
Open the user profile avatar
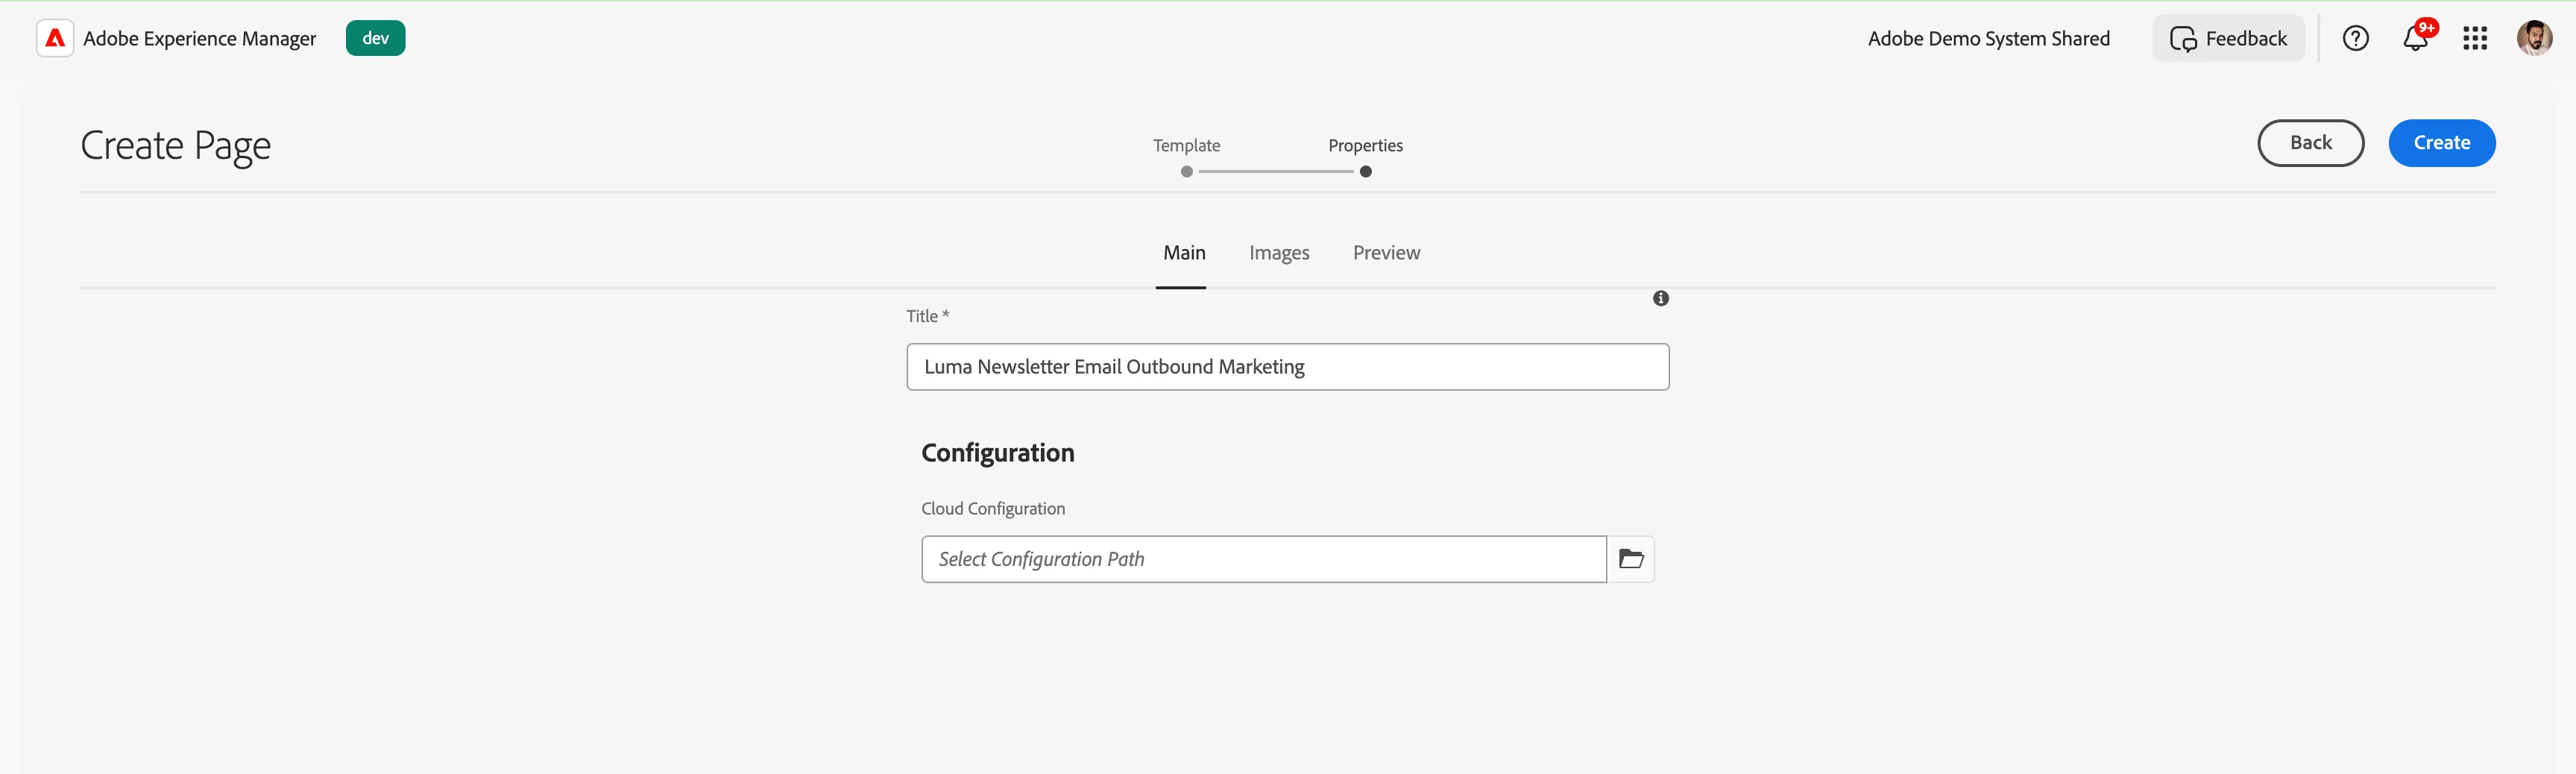point(2534,38)
